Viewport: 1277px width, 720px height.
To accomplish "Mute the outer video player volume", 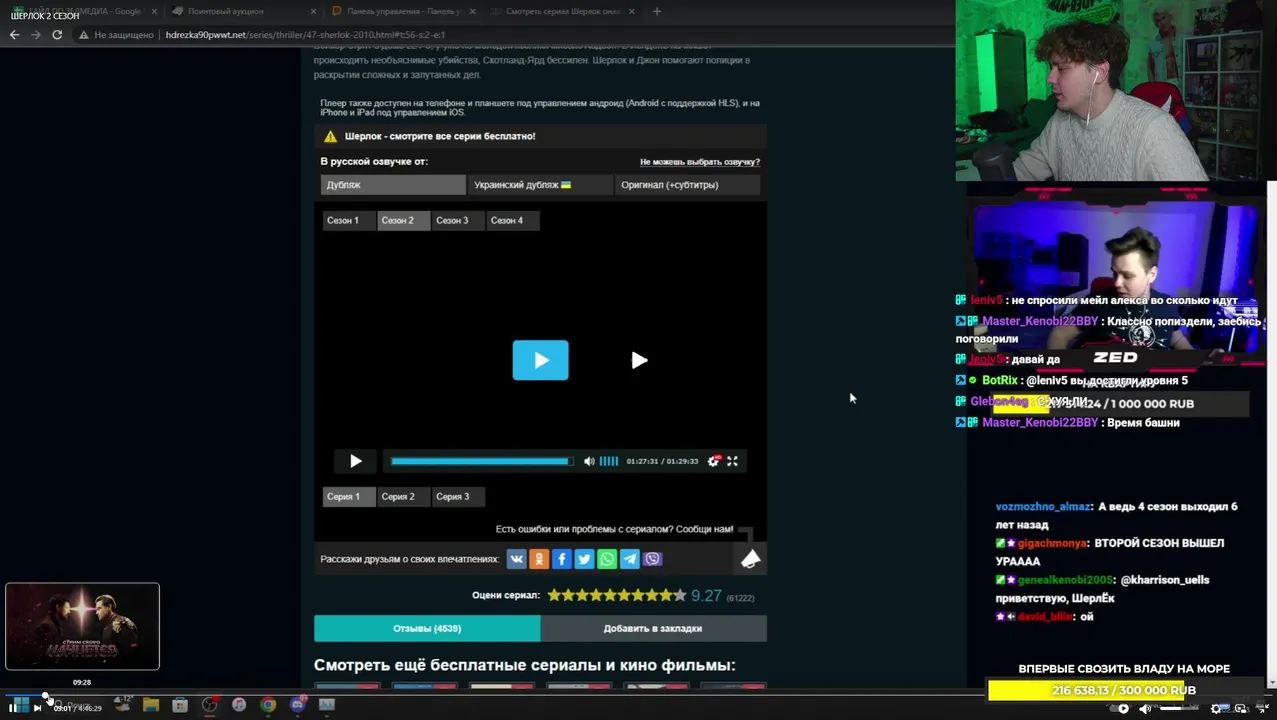I will point(1145,708).
